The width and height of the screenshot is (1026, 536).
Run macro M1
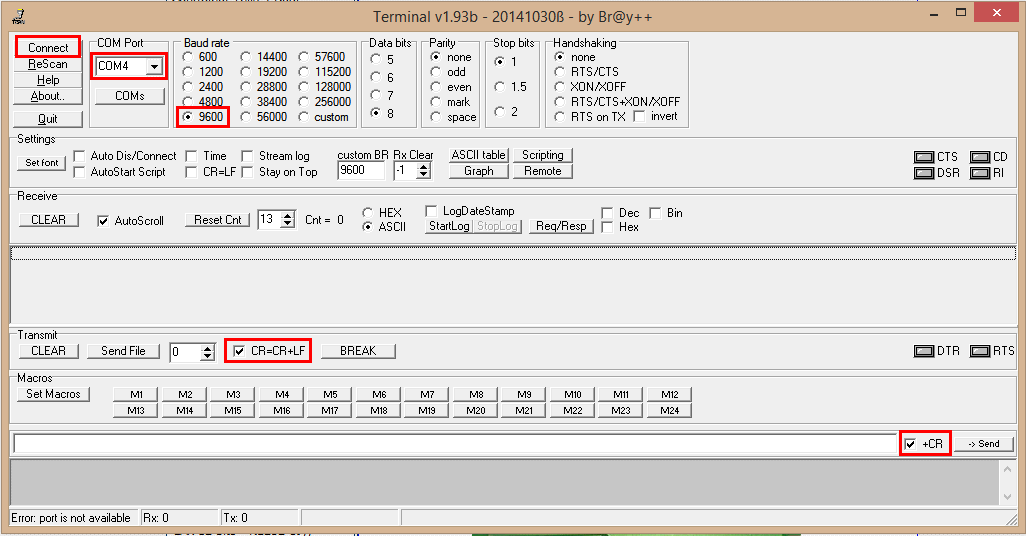136,394
